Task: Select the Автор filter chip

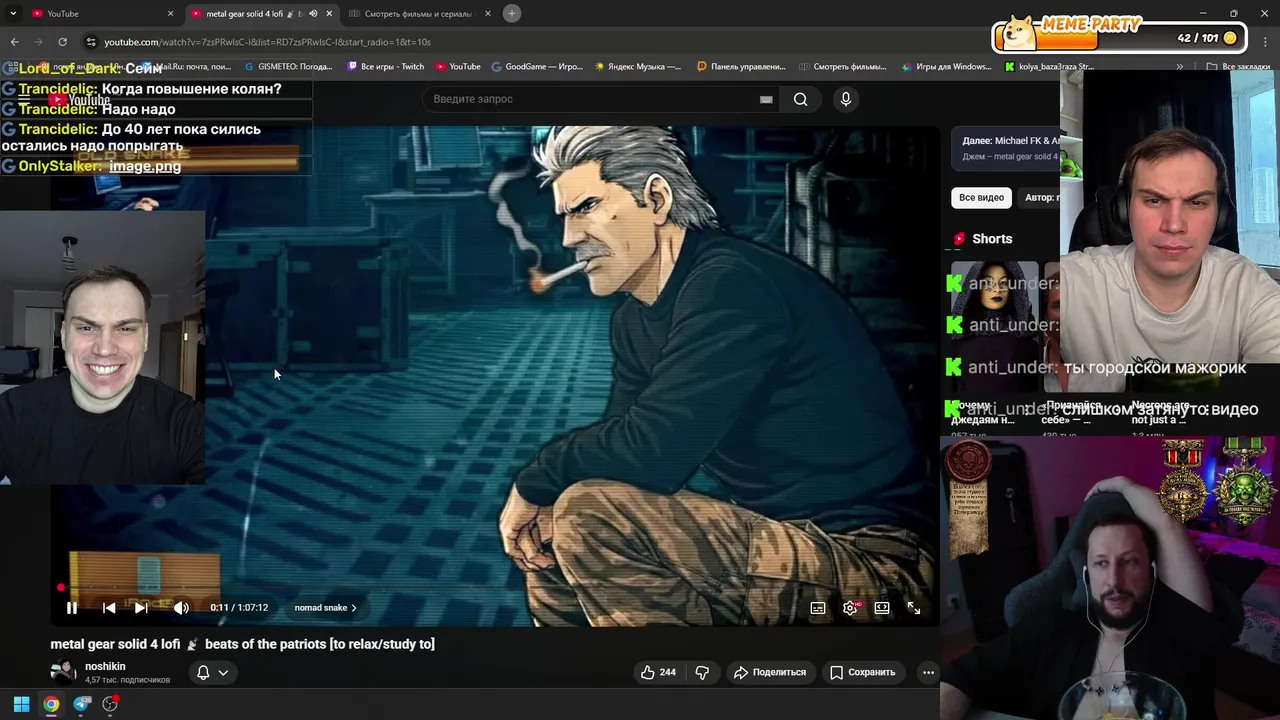Action: (x=1040, y=197)
